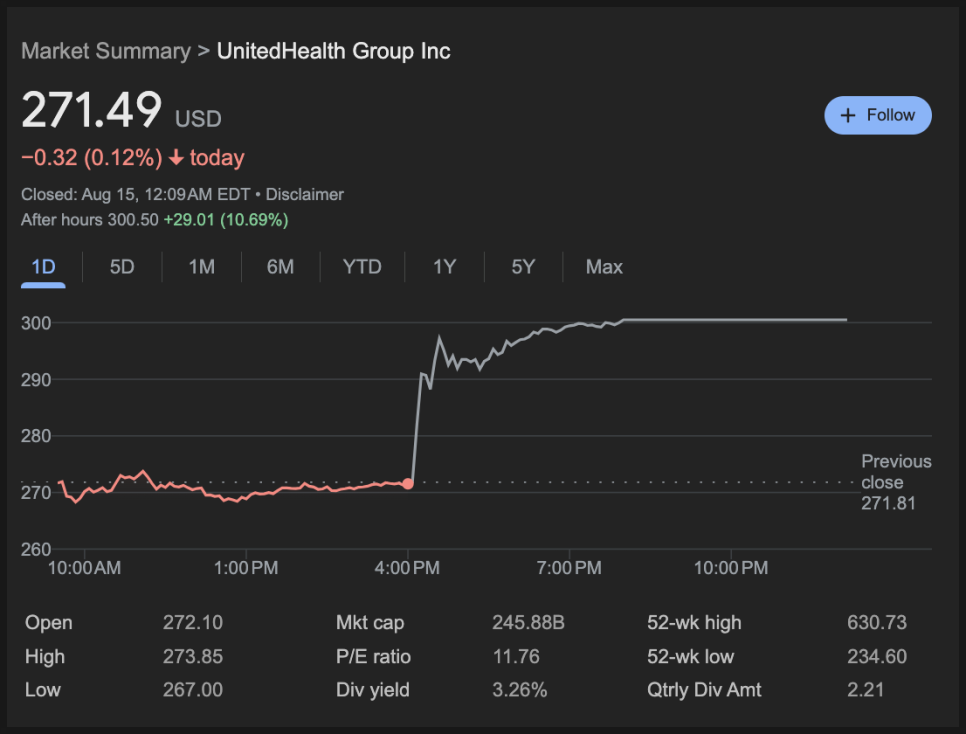Viewport: 966px width, 734px height.
Task: Click the USD currency label
Action: point(198,119)
